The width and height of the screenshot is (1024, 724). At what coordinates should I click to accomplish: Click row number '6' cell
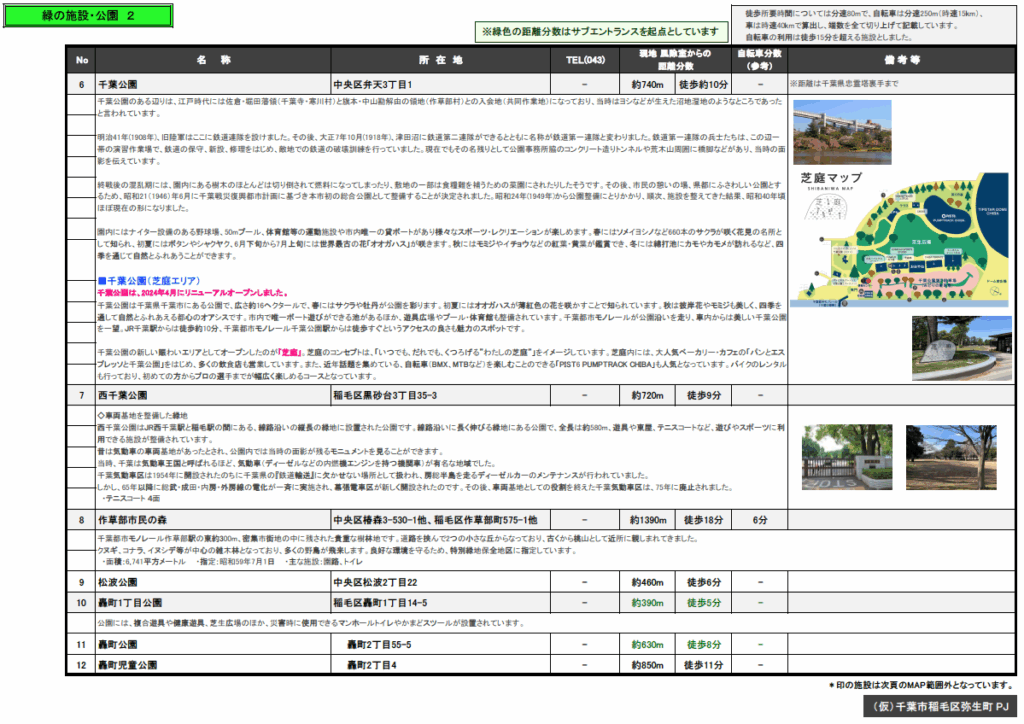(82, 85)
